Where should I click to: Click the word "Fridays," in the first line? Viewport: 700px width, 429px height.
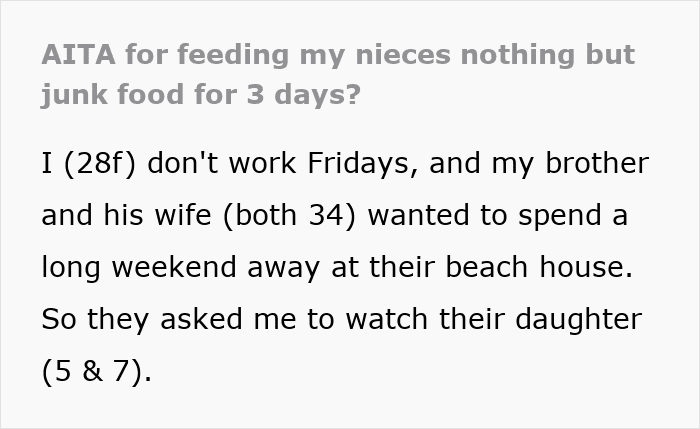coord(363,163)
